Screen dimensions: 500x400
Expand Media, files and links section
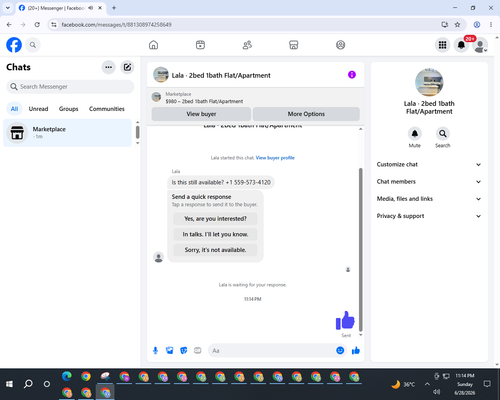pos(429,199)
